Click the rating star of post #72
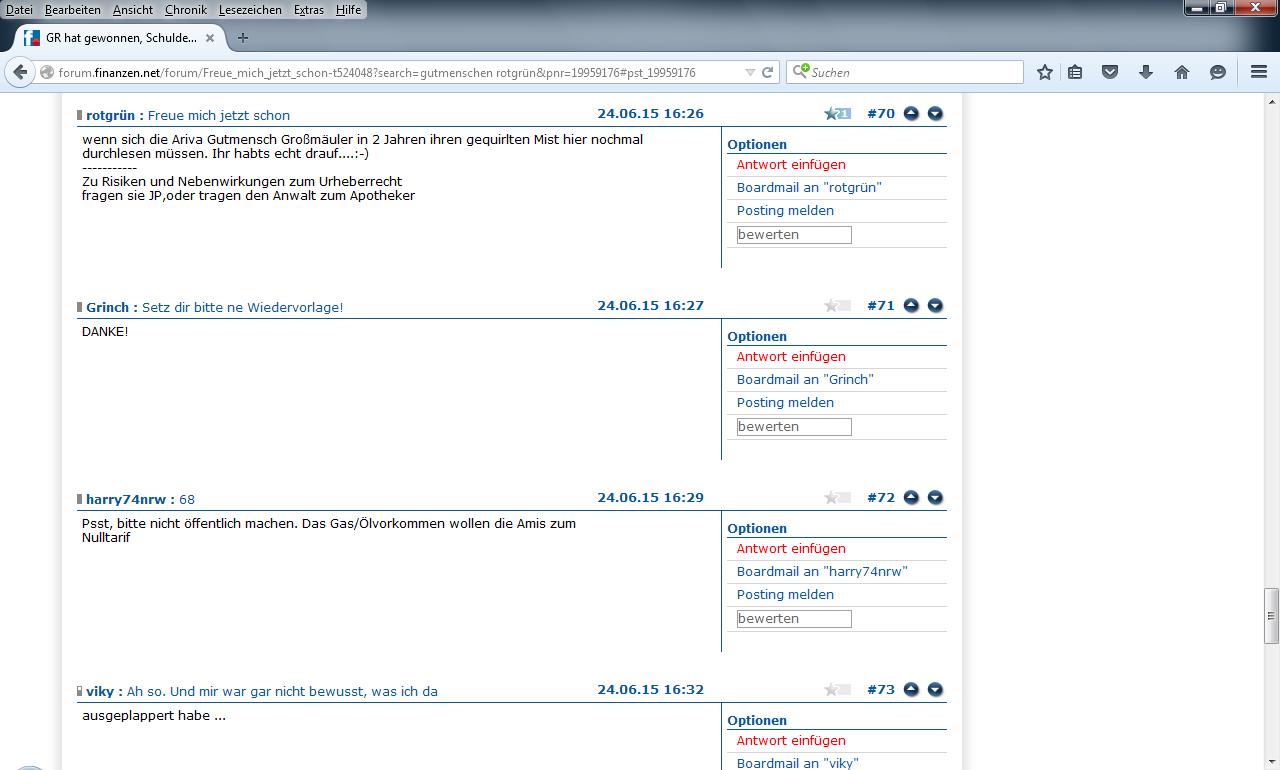 tap(837, 498)
